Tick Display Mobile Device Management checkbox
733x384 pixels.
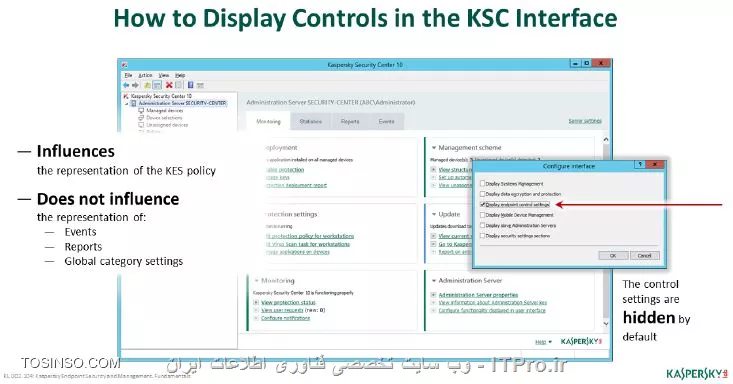[483, 215]
